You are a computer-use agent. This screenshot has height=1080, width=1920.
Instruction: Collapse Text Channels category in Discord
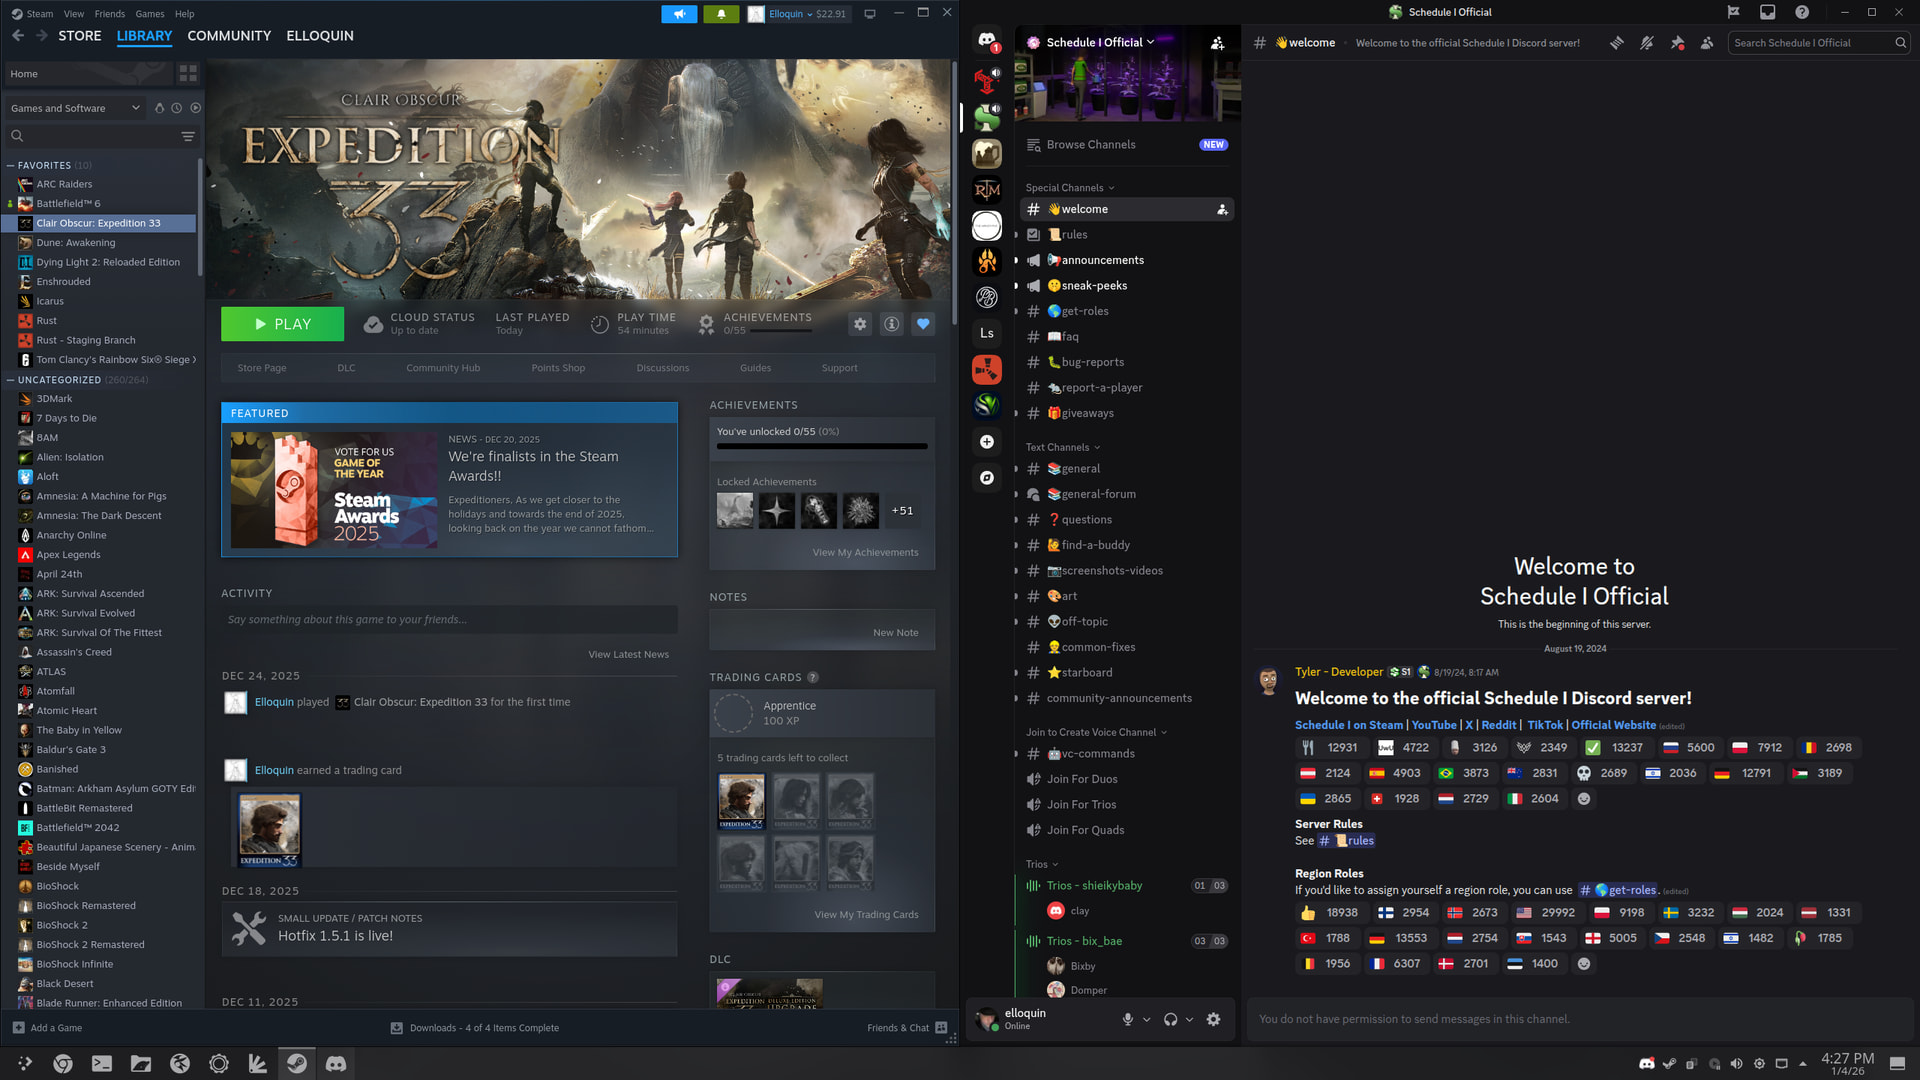(1062, 447)
